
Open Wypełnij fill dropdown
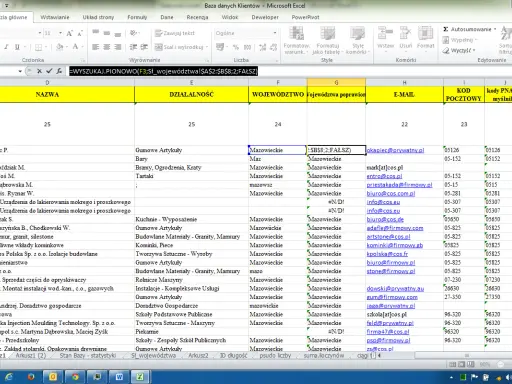(x=459, y=40)
